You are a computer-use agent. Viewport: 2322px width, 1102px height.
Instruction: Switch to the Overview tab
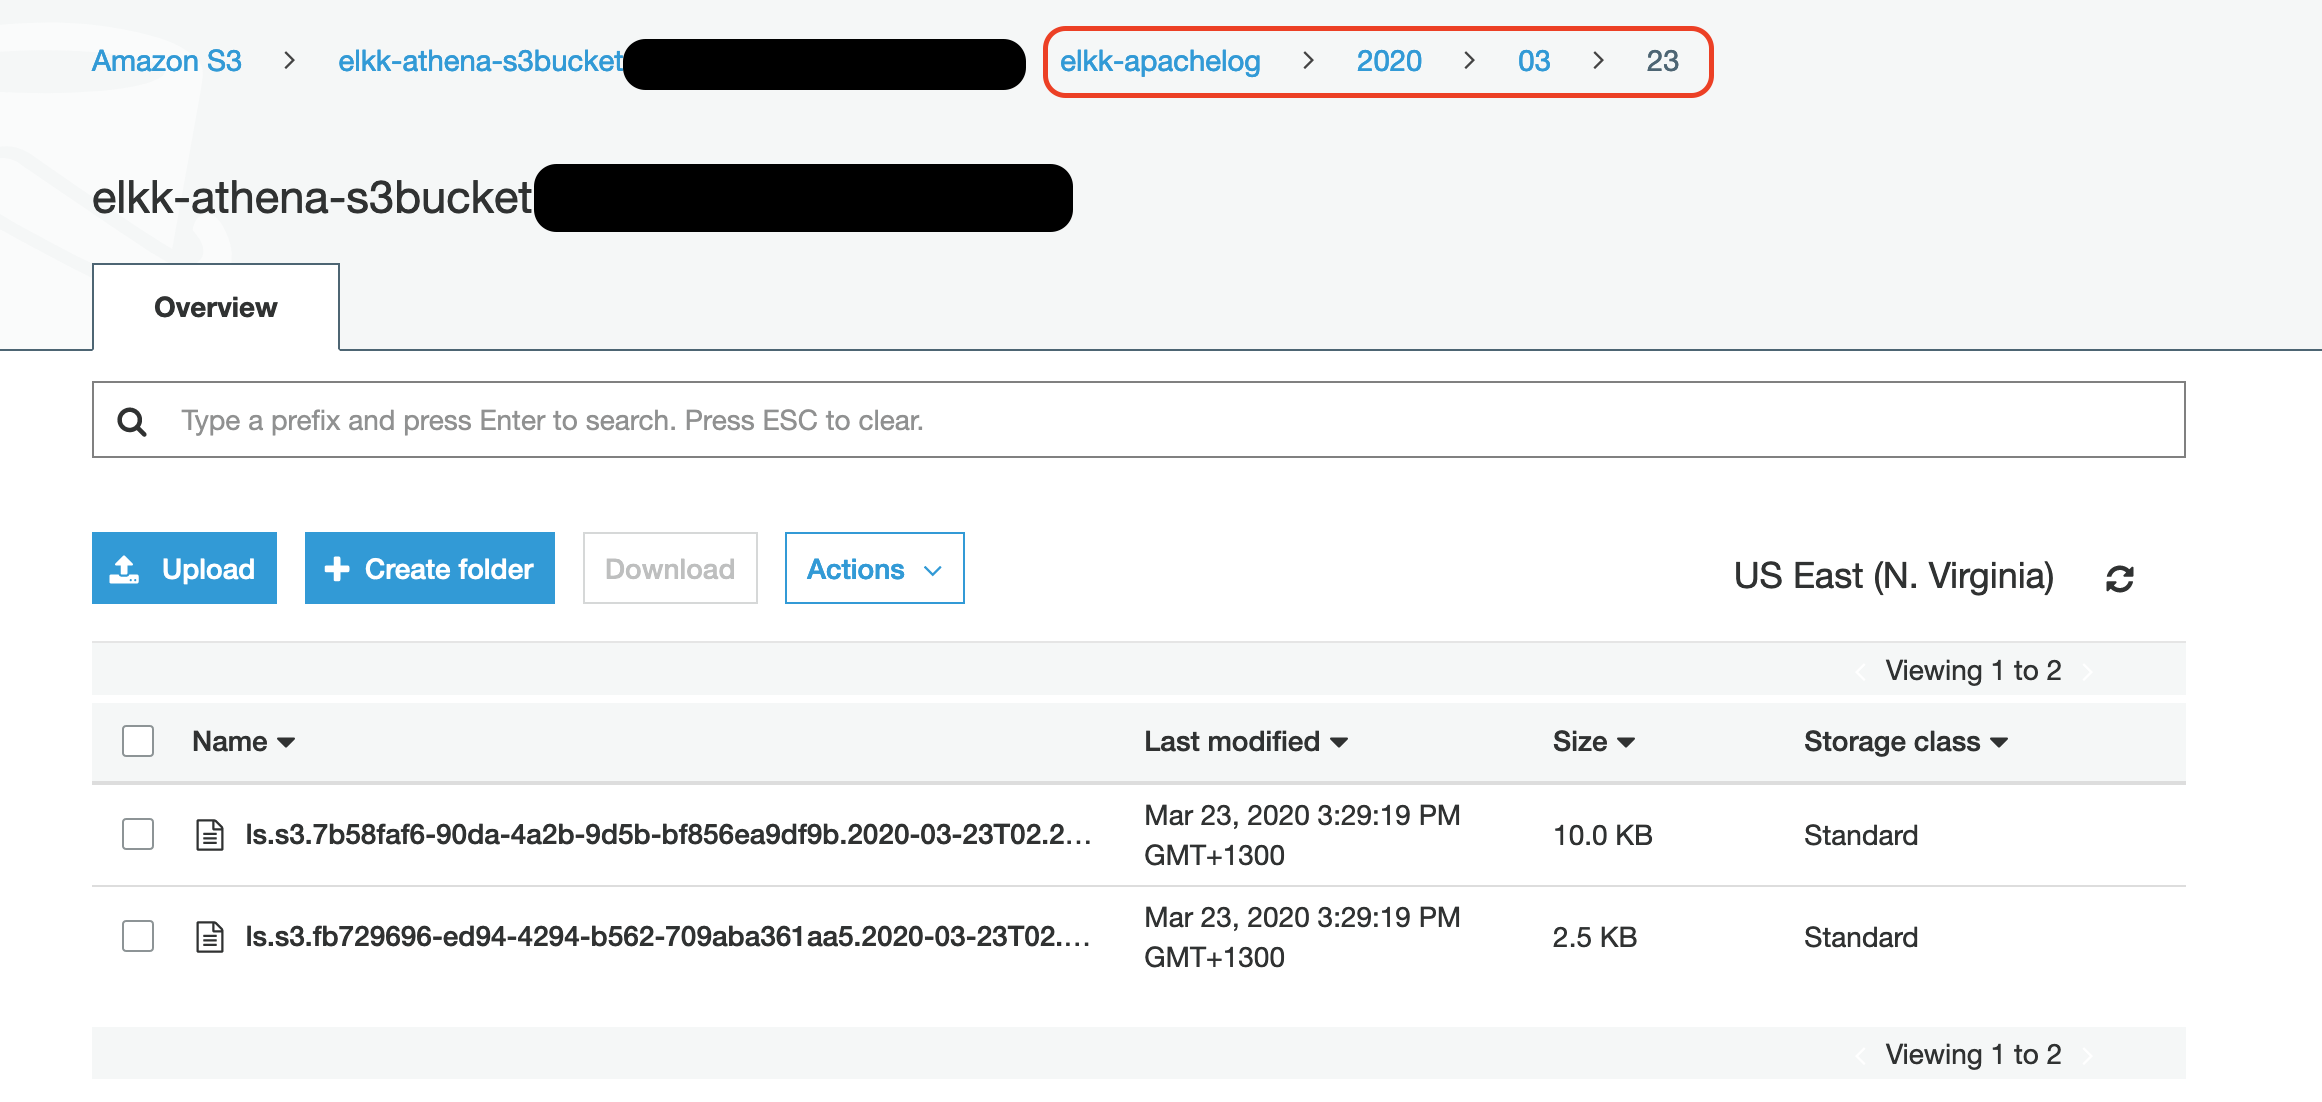click(216, 307)
